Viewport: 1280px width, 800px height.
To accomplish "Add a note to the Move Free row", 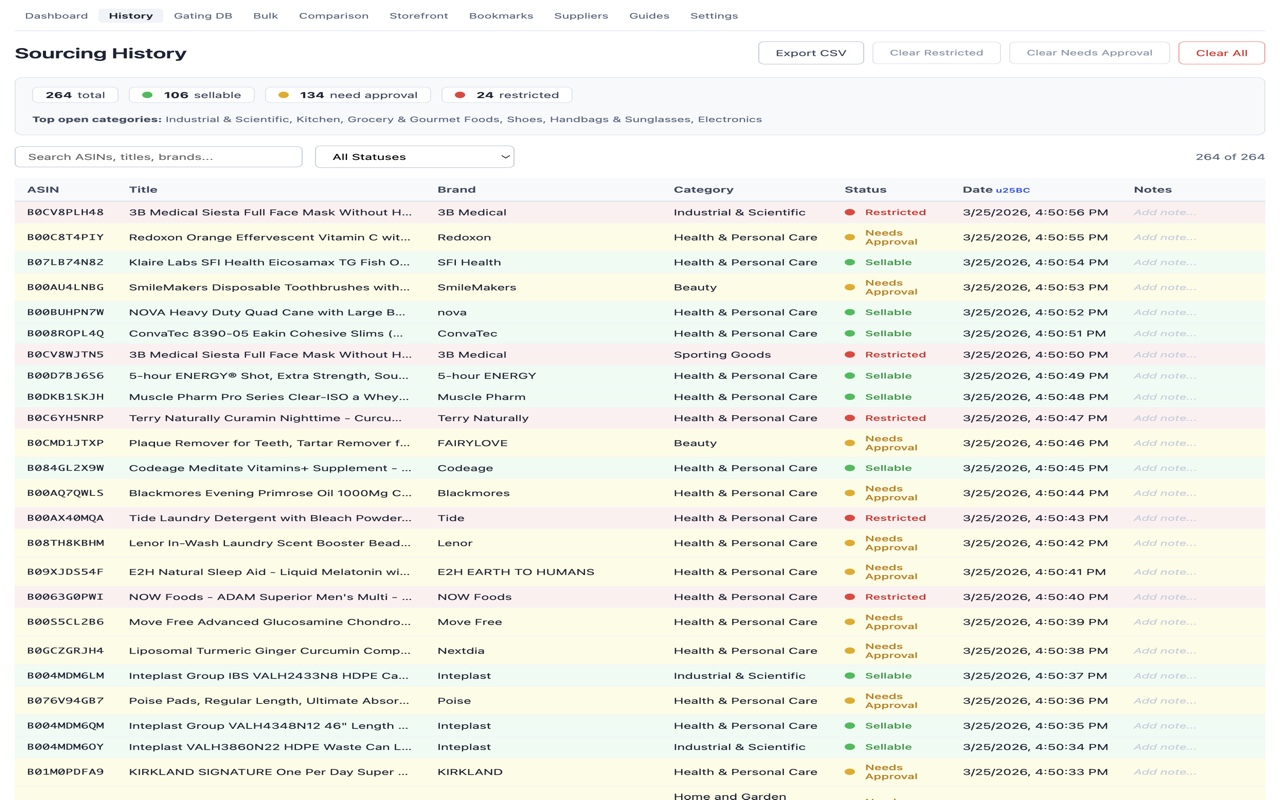I will point(1165,622).
